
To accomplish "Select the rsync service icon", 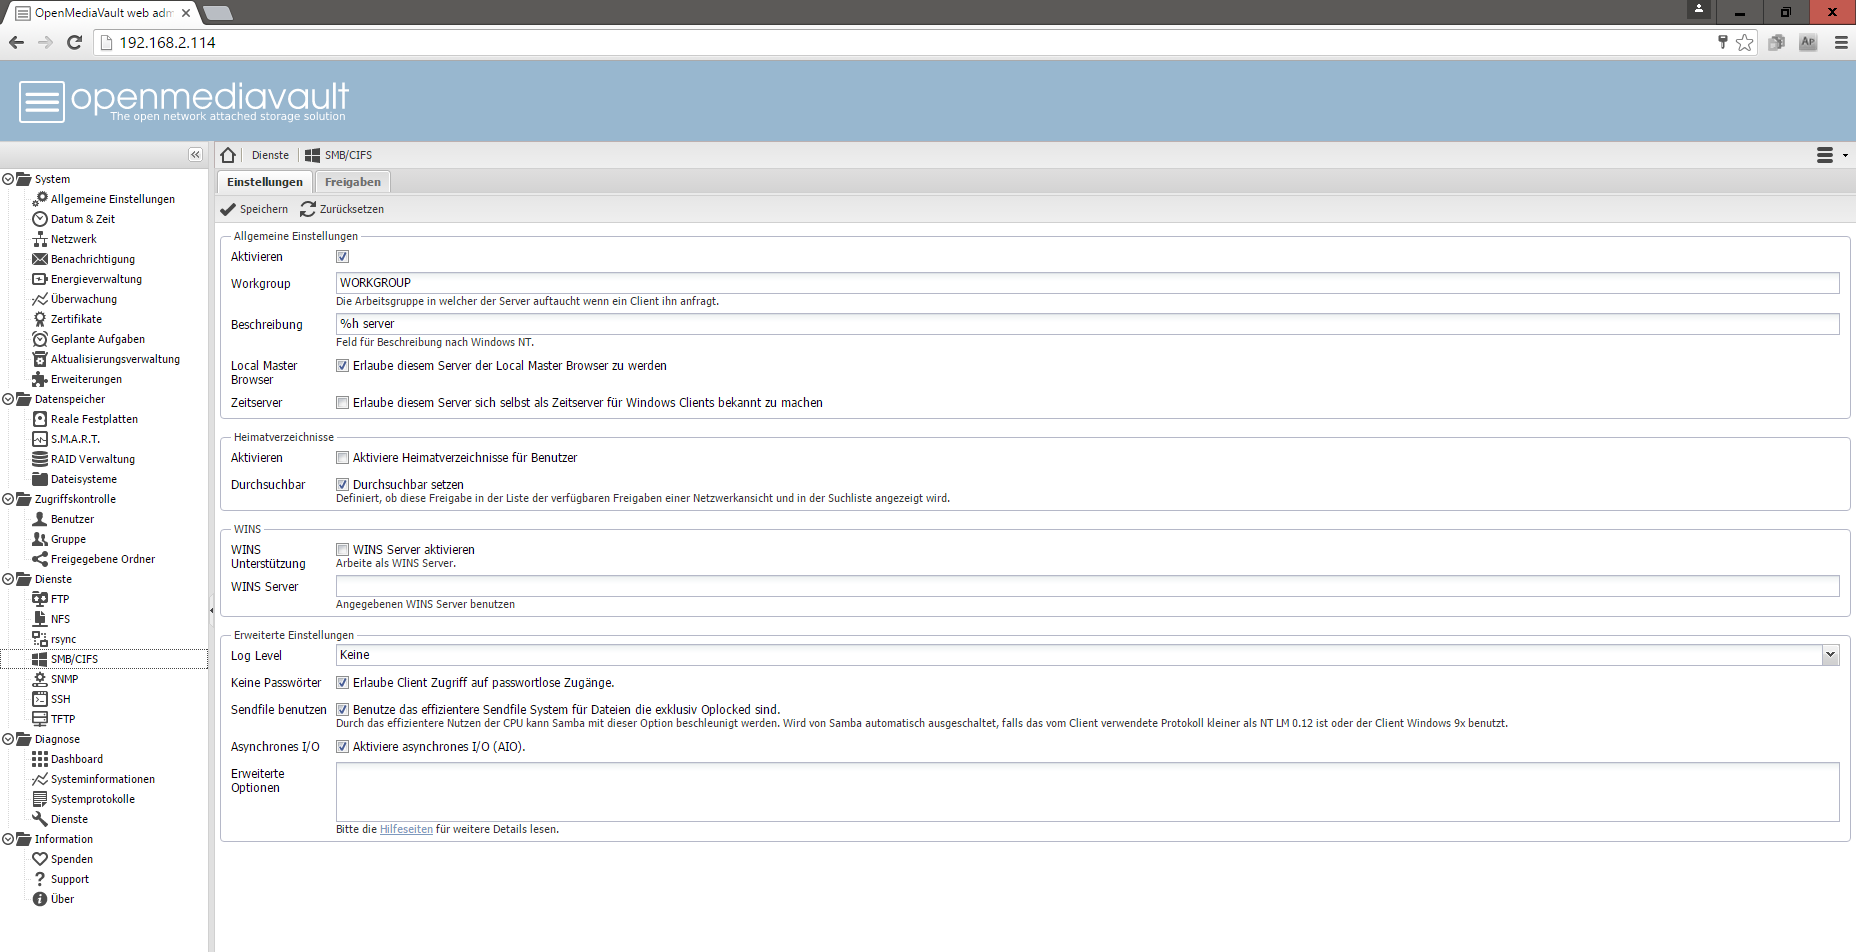I will pyautogui.click(x=40, y=639).
